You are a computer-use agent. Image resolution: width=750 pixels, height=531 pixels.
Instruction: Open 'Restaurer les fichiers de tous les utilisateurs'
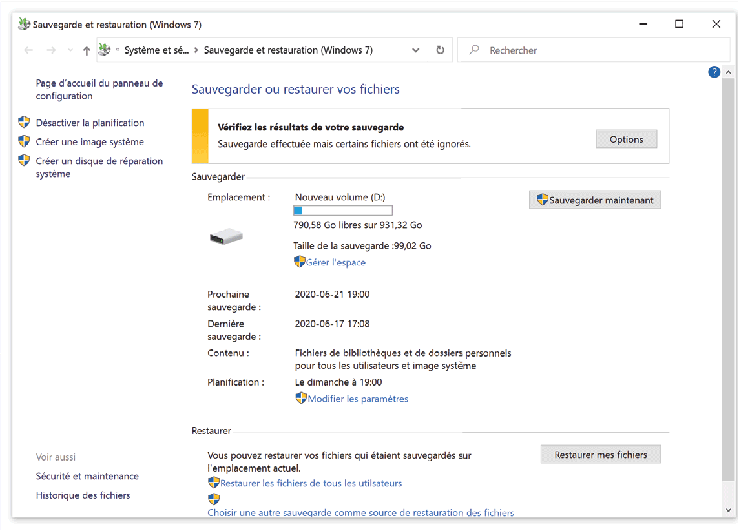tap(311, 483)
